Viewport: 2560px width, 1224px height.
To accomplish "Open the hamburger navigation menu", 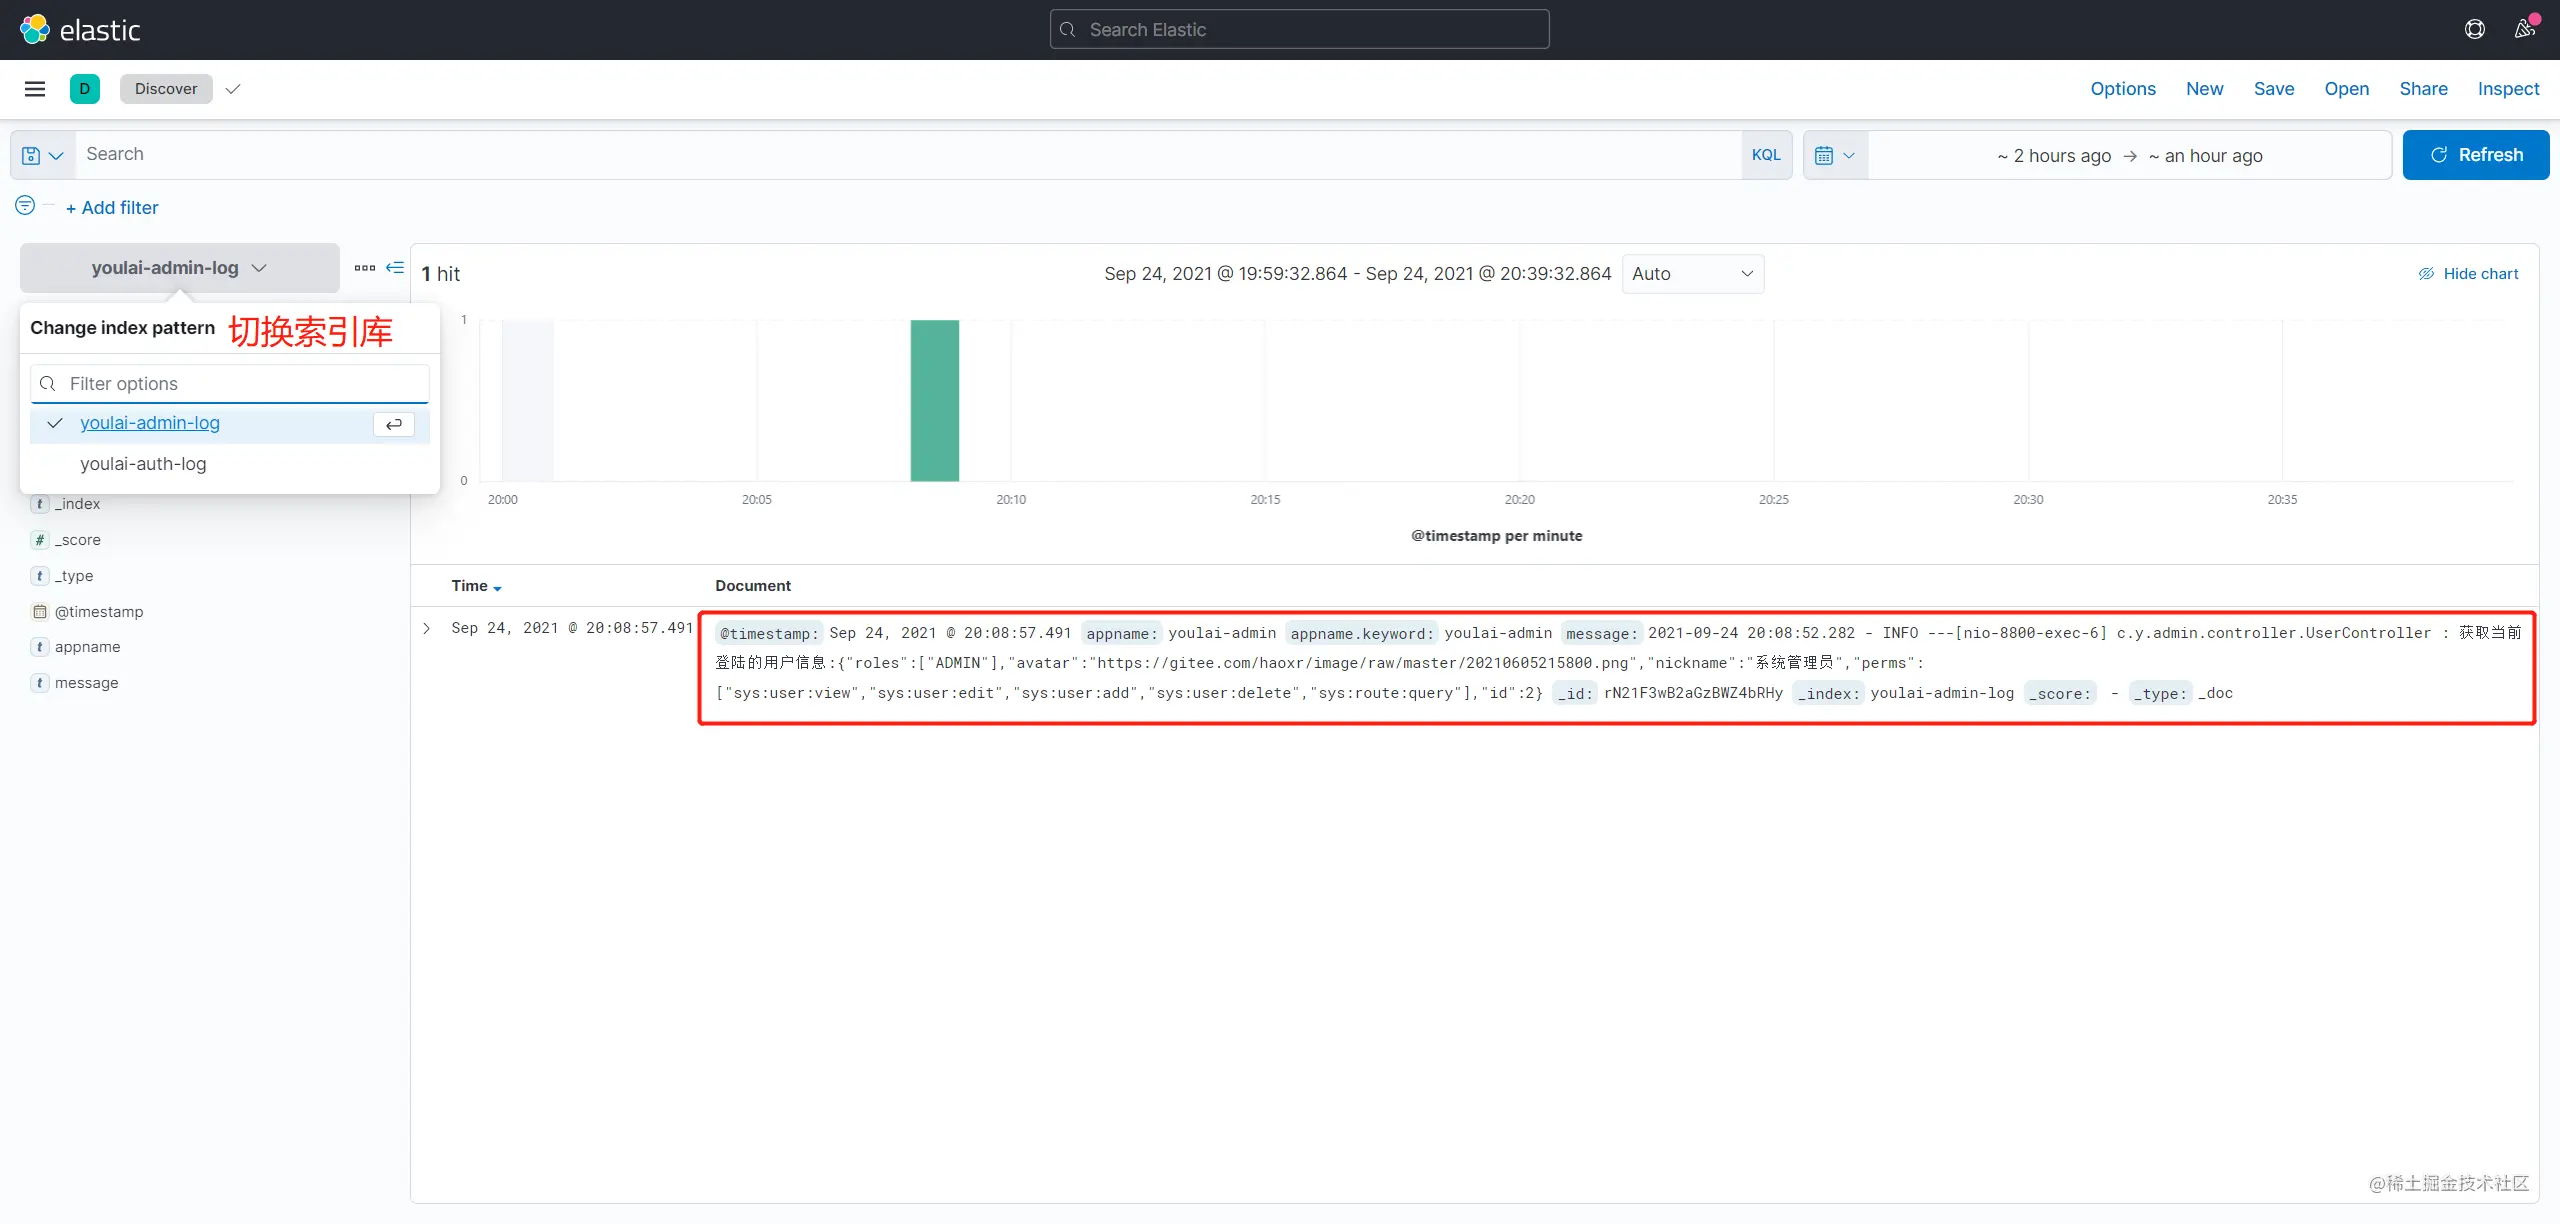I will (x=35, y=89).
